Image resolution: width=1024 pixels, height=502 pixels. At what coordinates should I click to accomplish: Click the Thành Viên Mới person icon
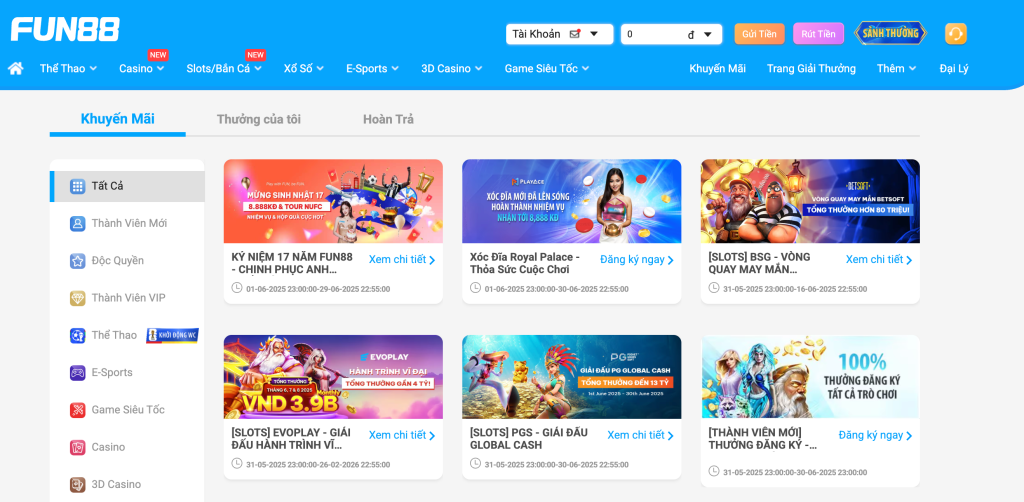coord(78,223)
